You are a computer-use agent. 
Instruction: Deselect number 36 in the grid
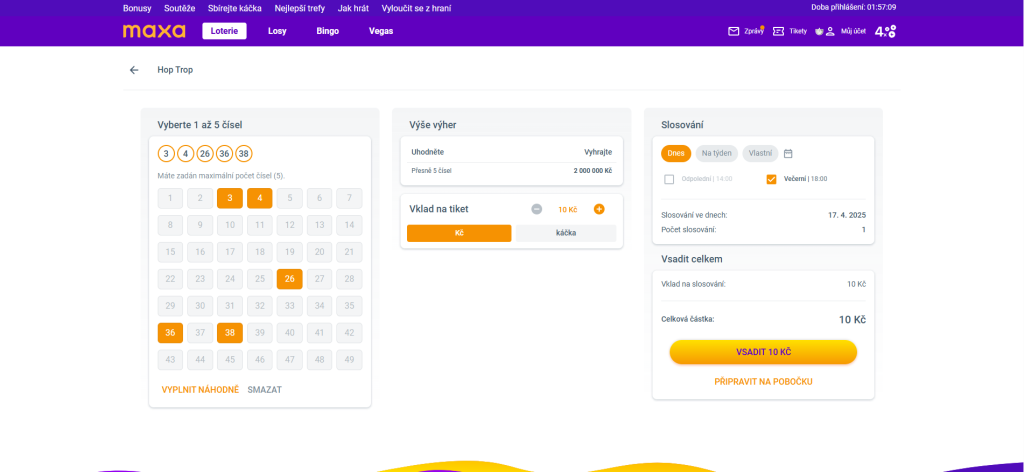(x=170, y=333)
